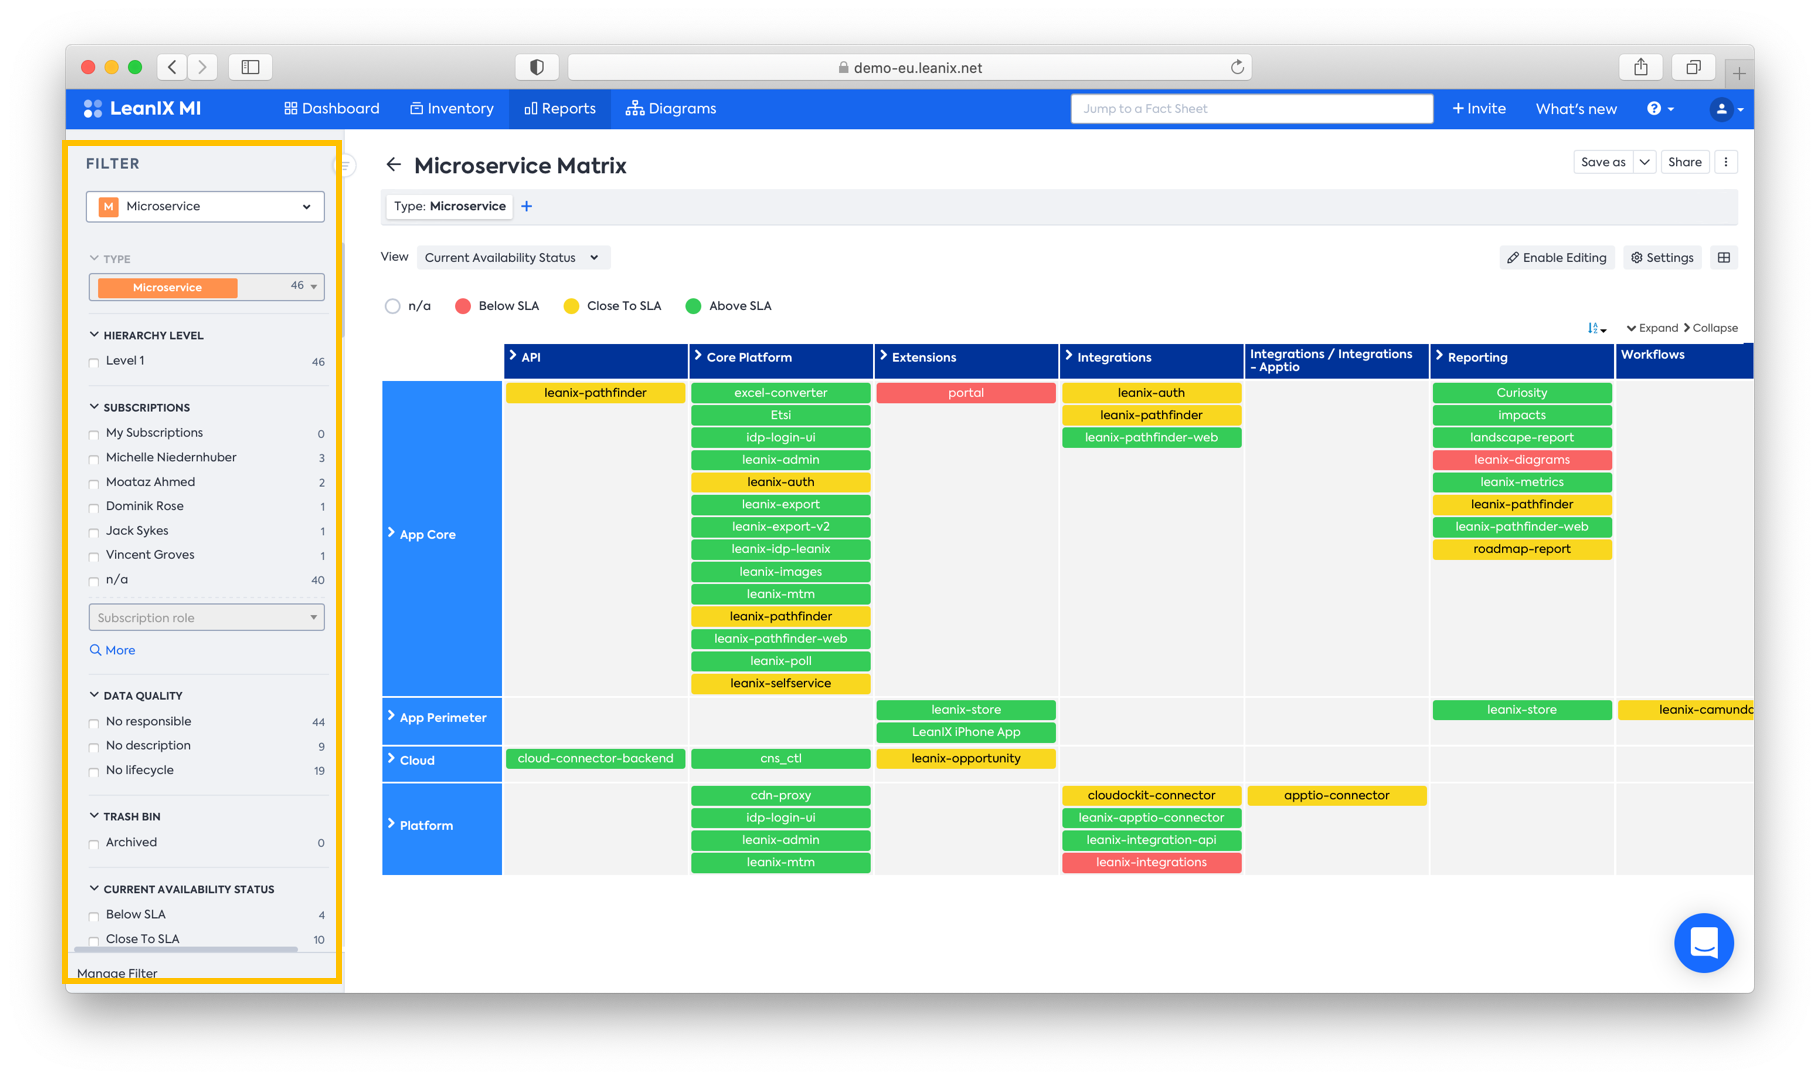Image resolution: width=1820 pixels, height=1080 pixels.
Task: Check My Subscriptions checkbox
Action: point(94,434)
